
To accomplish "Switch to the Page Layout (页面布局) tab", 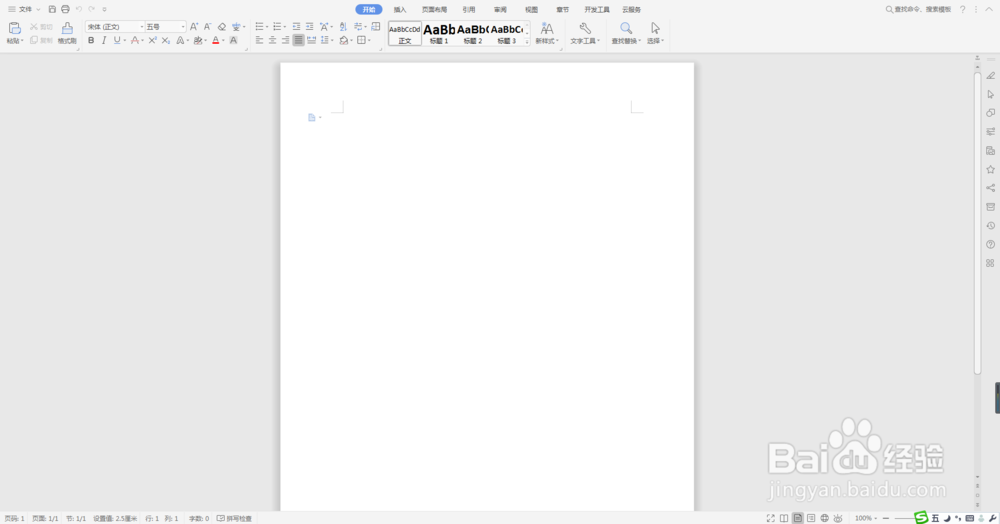I will coord(434,10).
